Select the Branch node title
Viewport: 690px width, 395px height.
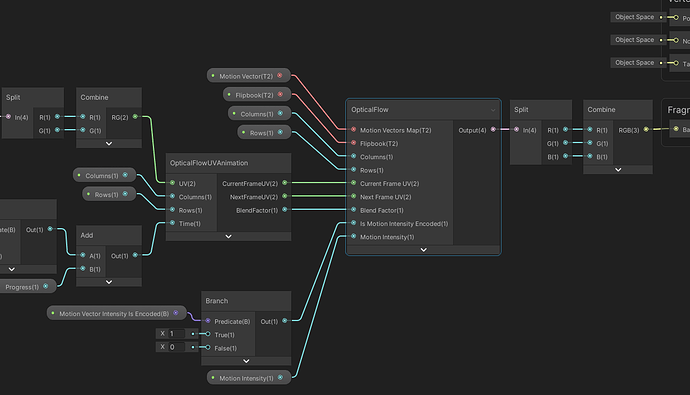pos(217,301)
